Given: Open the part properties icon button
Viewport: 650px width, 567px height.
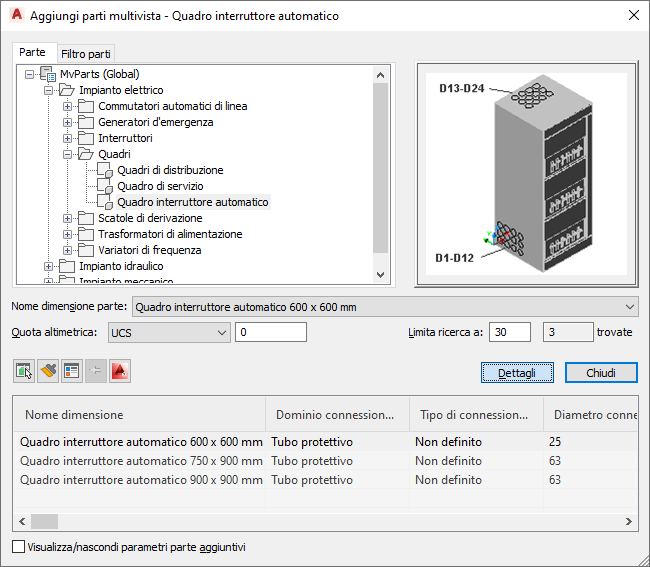Looking at the screenshot, I should 72,371.
